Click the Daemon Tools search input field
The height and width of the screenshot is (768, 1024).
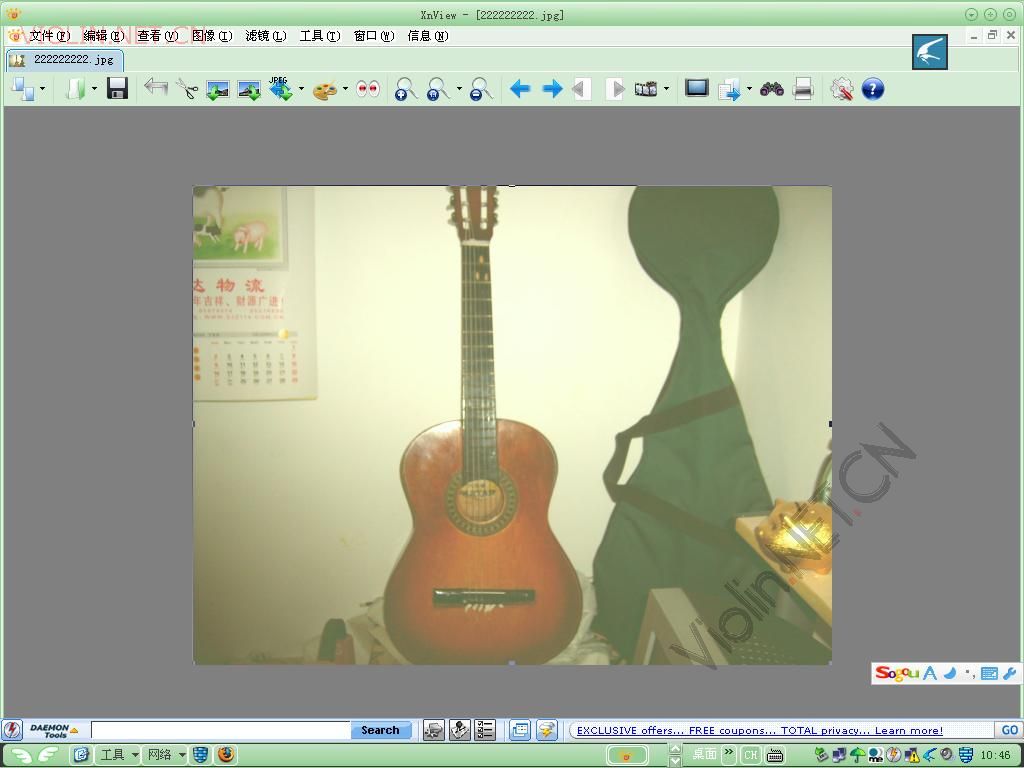coord(221,730)
